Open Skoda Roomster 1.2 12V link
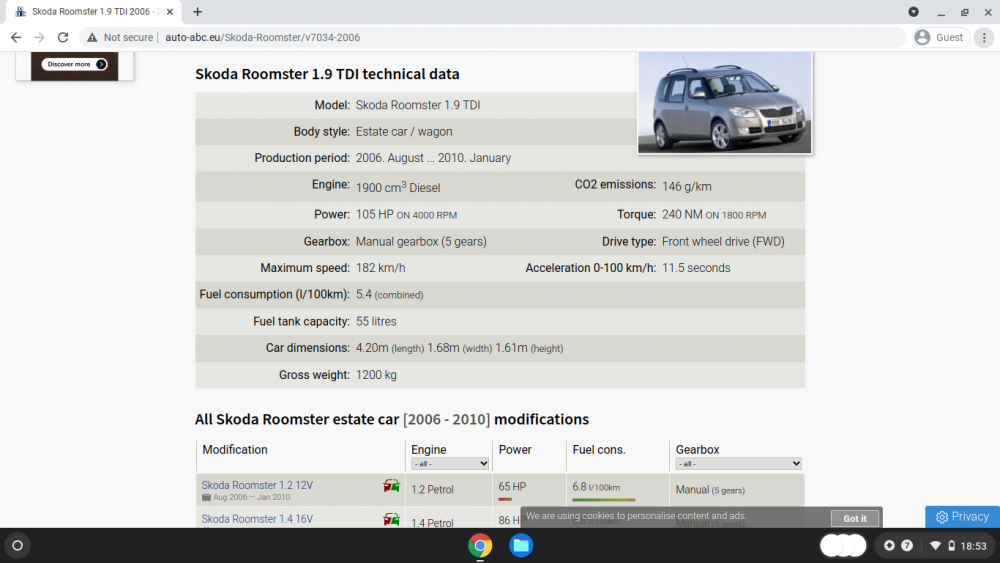1000x563 pixels. coord(257,485)
